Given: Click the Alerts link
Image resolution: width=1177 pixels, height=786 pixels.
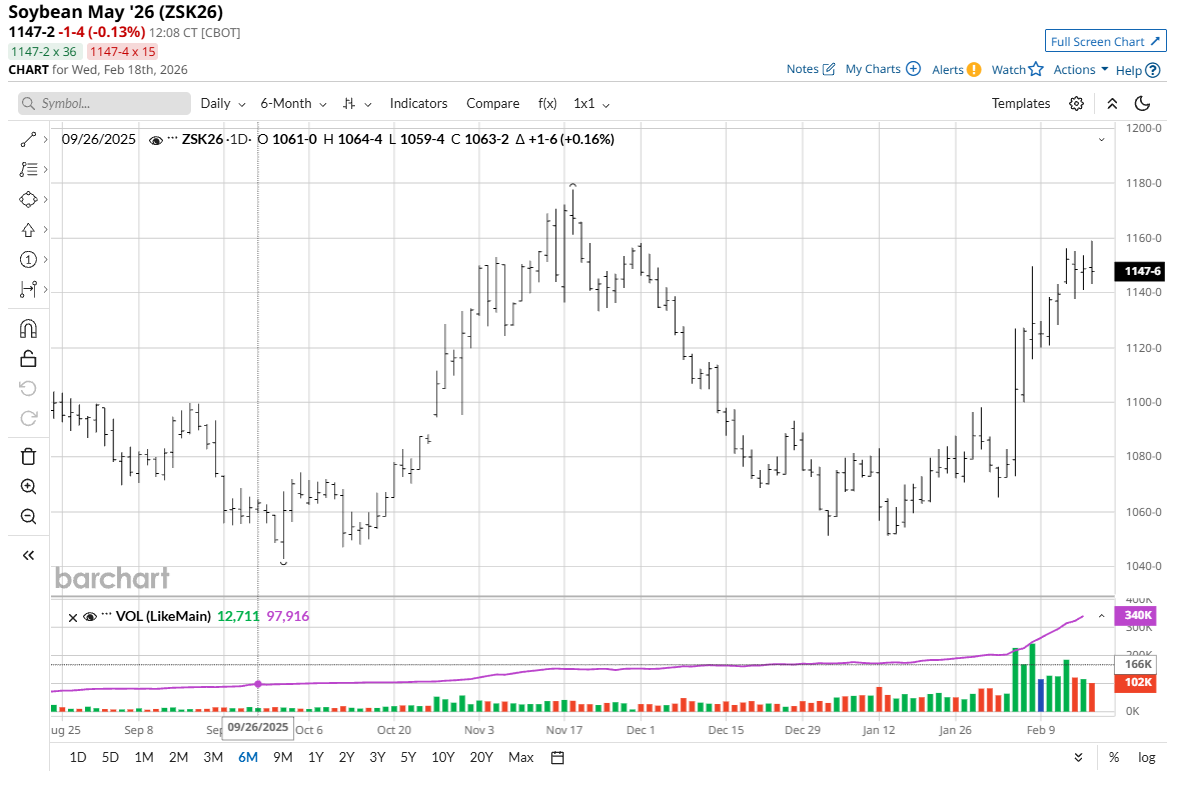Looking at the screenshot, I should [x=947, y=70].
